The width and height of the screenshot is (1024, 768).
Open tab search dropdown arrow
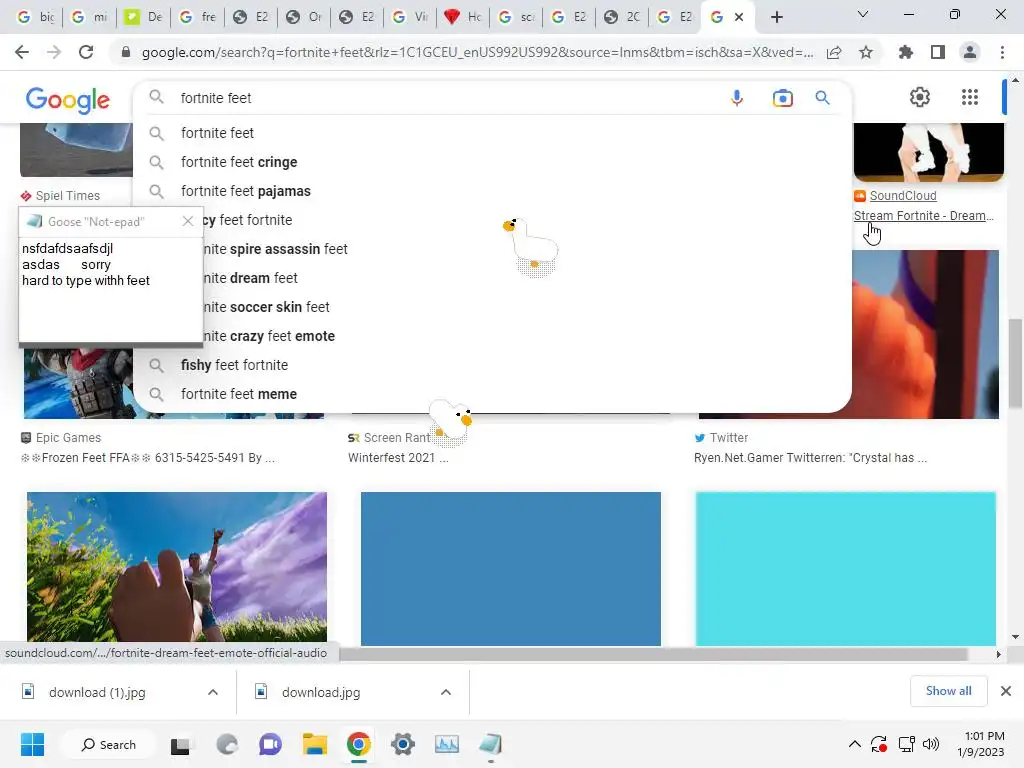pyautogui.click(x=863, y=14)
